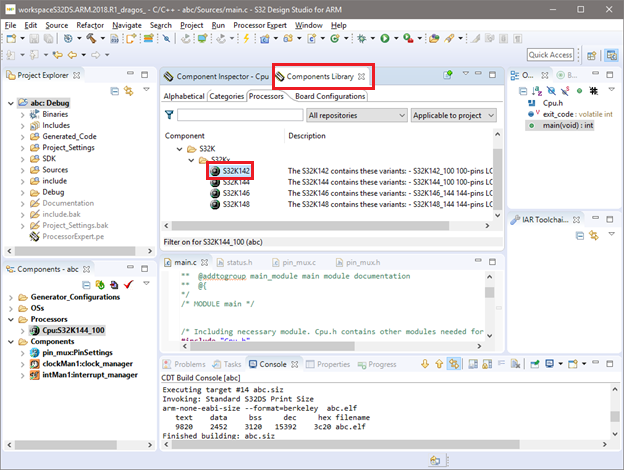Click the red checkmark icon in Components view

129,285
